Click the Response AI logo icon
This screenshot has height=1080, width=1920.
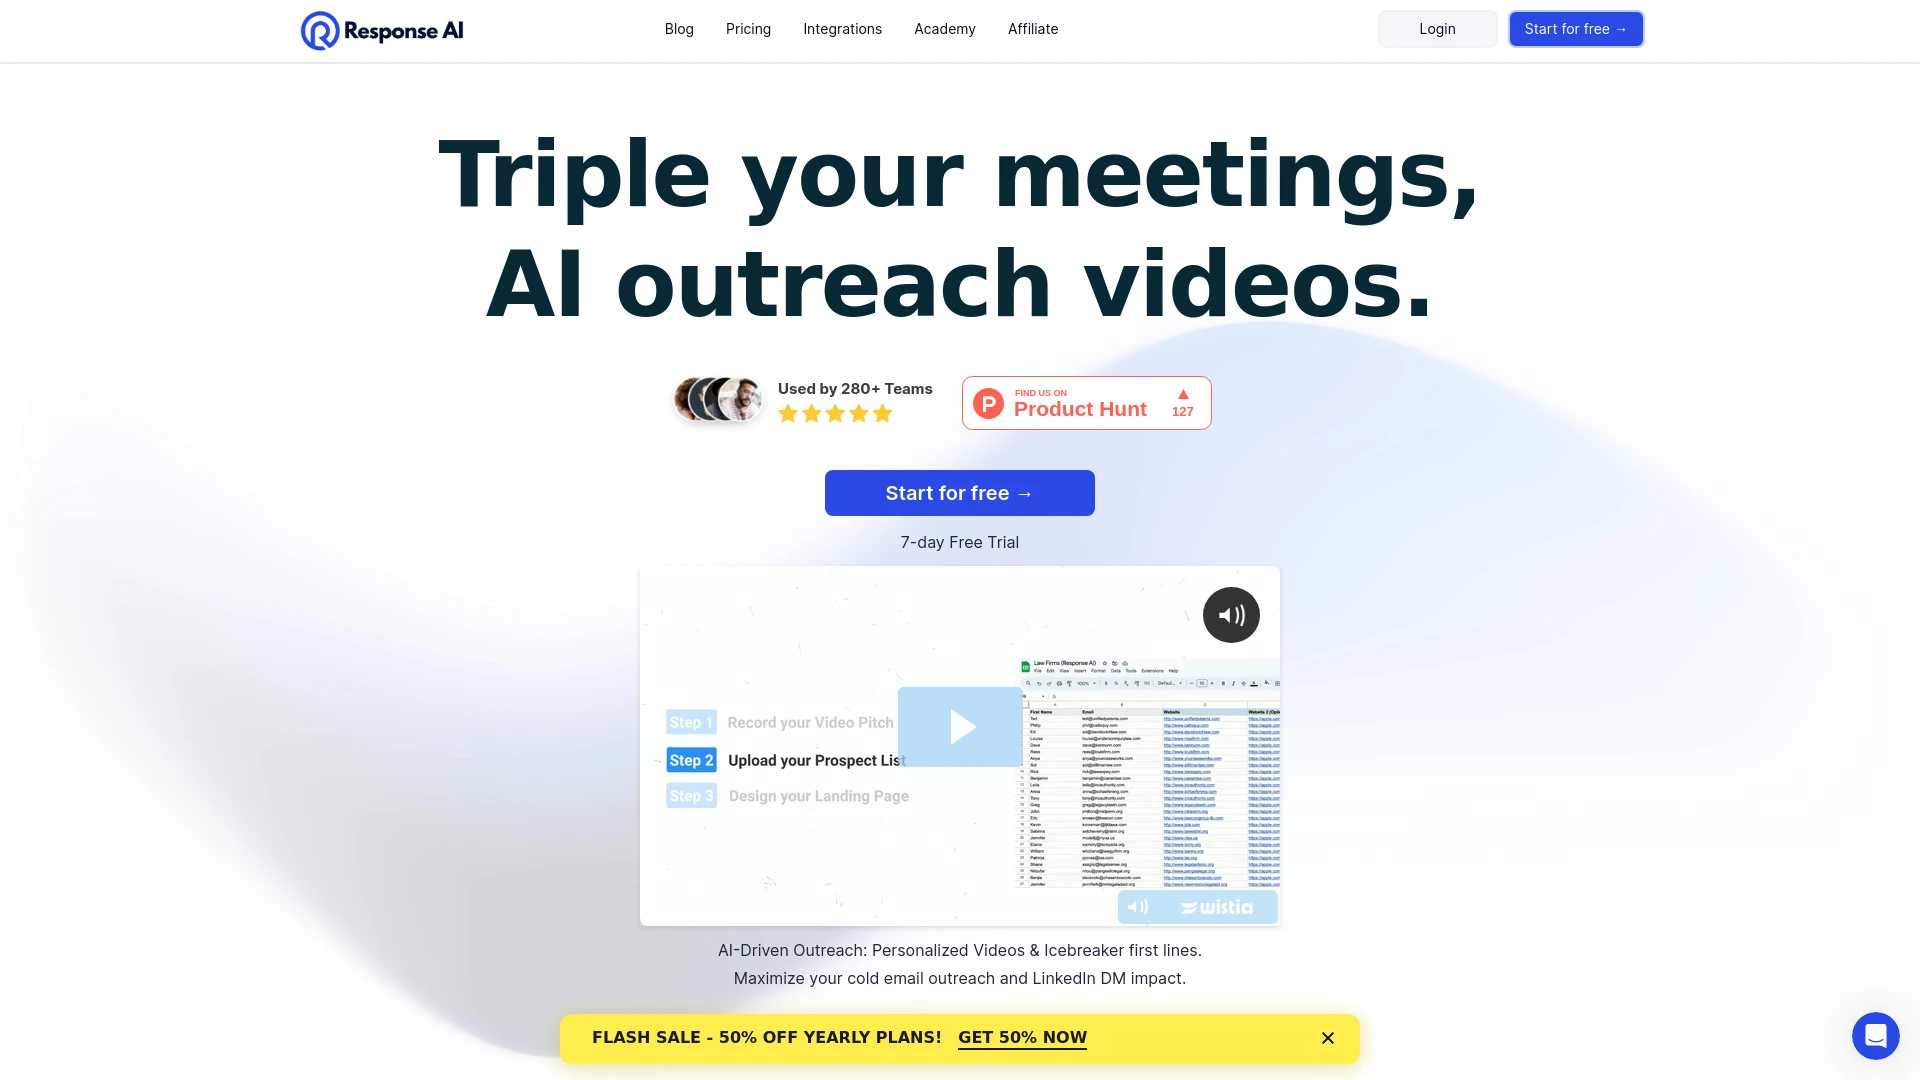(x=315, y=29)
